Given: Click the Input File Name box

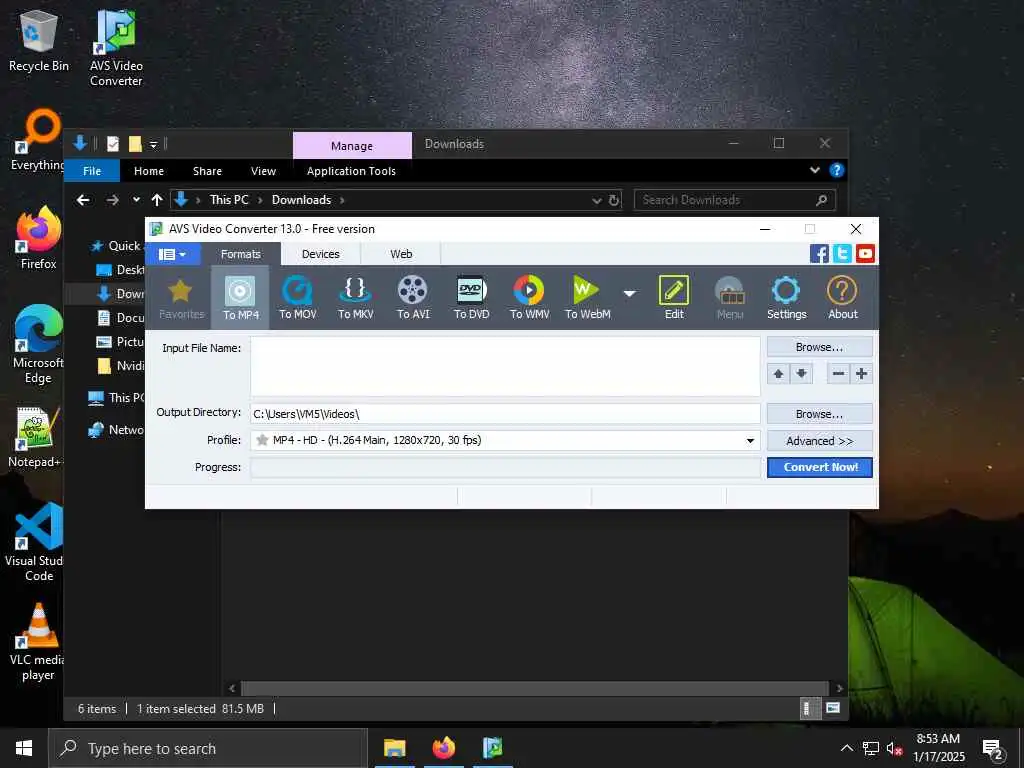Looking at the screenshot, I should click(505, 366).
